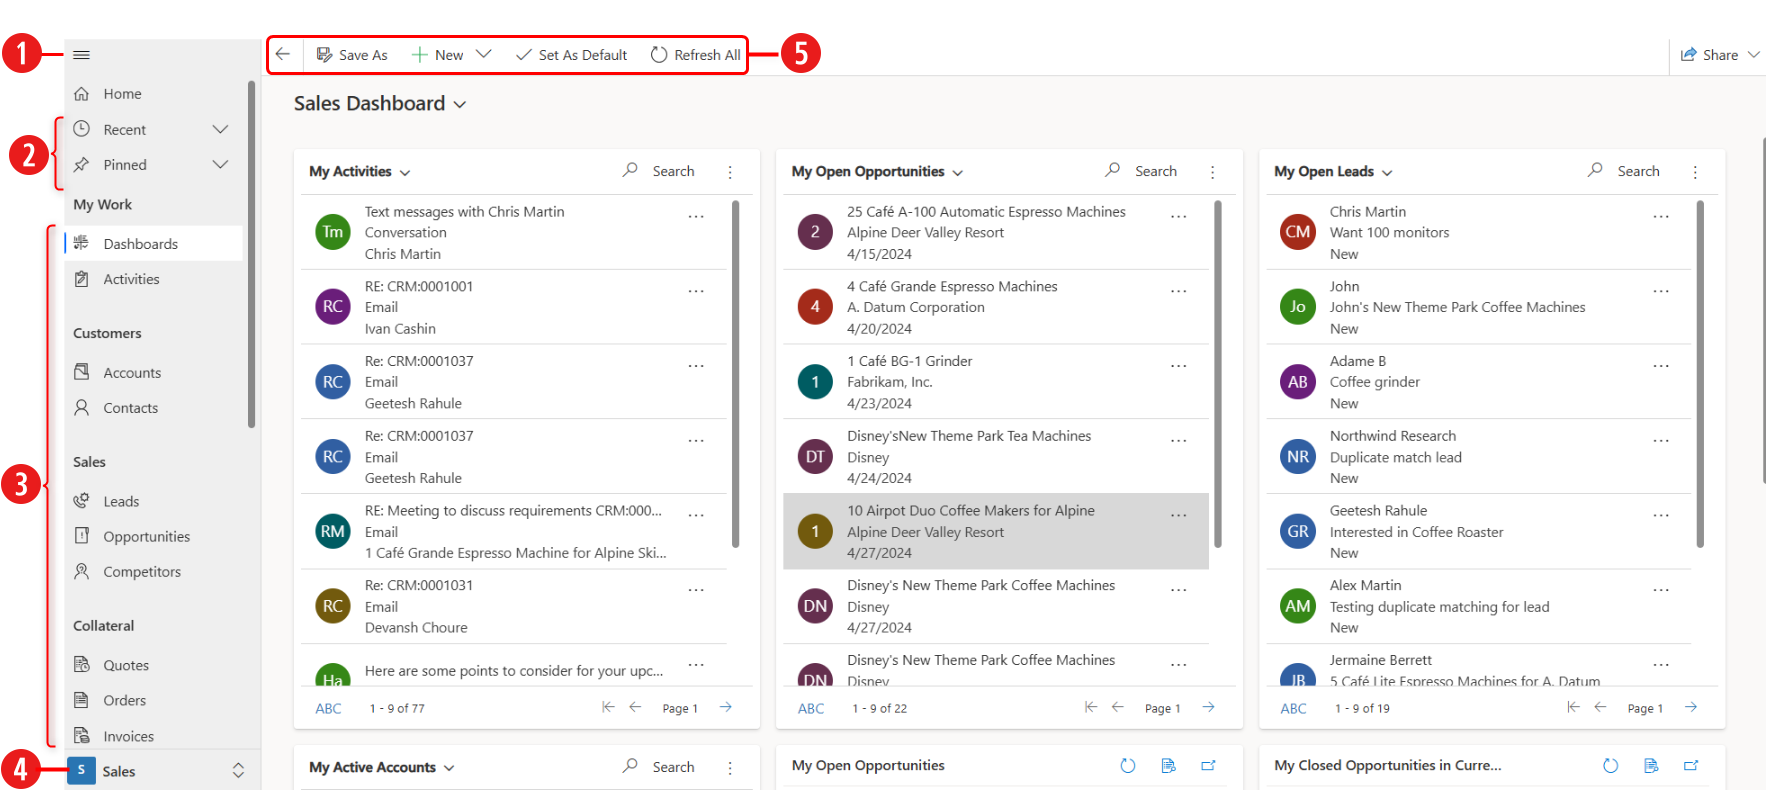Open the Sales Dashboard selector dropdown
Viewport: 1767px width, 796px height.
pyautogui.click(x=460, y=104)
